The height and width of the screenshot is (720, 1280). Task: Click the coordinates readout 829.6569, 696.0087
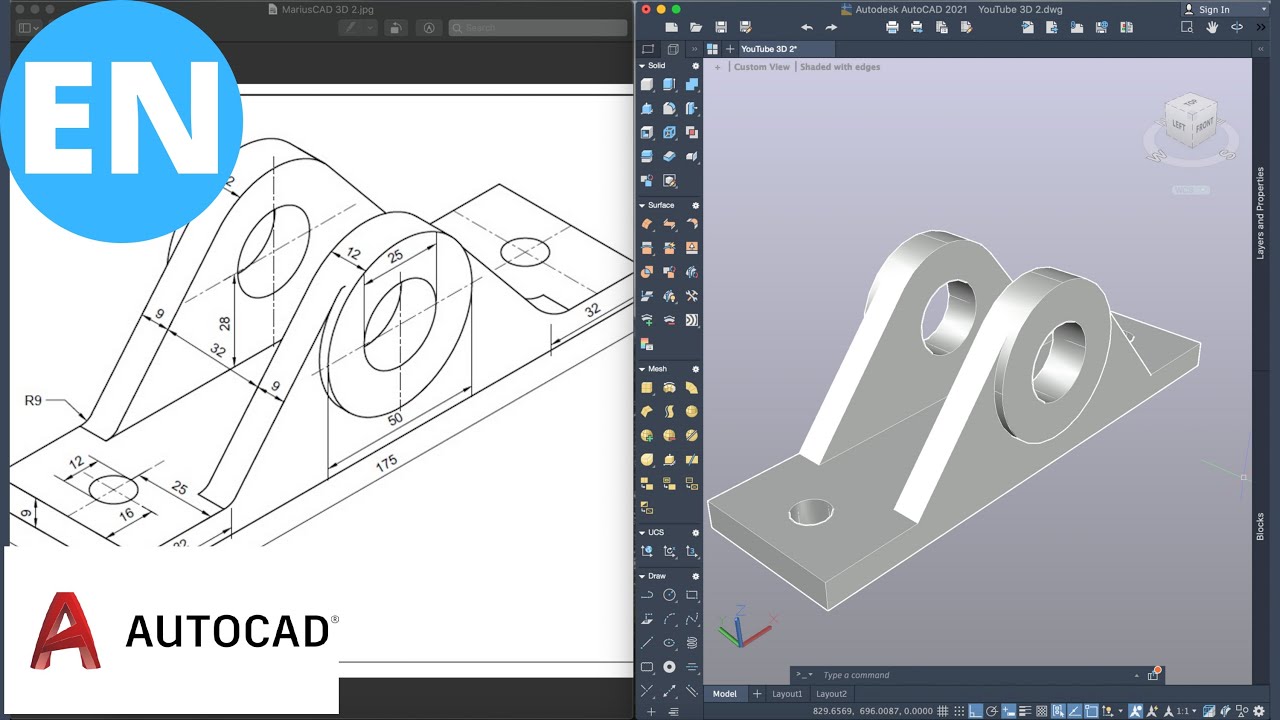pyautogui.click(x=872, y=711)
